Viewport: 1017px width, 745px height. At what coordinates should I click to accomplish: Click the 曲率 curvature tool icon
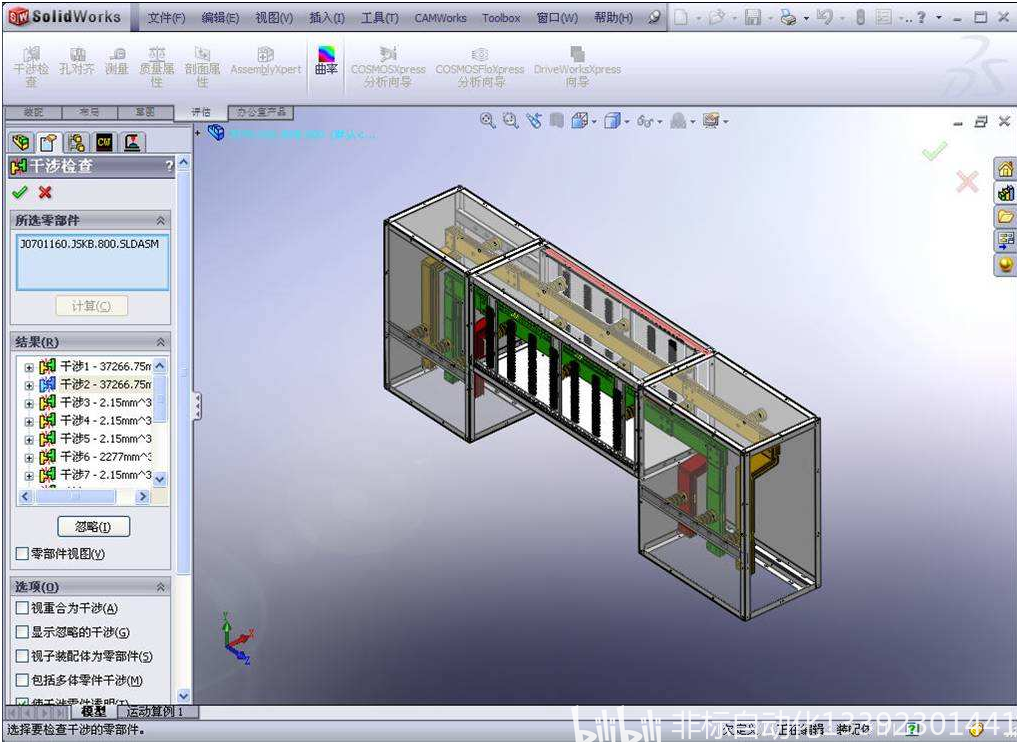(326, 60)
